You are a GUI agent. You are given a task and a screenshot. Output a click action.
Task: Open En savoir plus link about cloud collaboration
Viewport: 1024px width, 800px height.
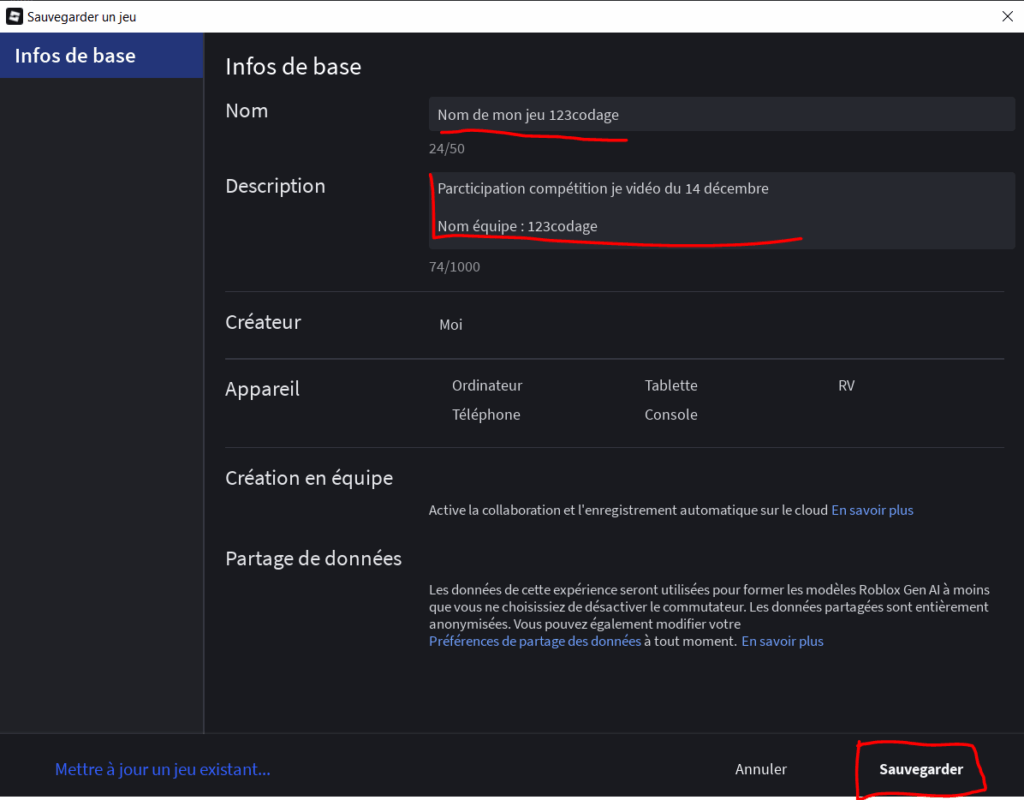[872, 510]
